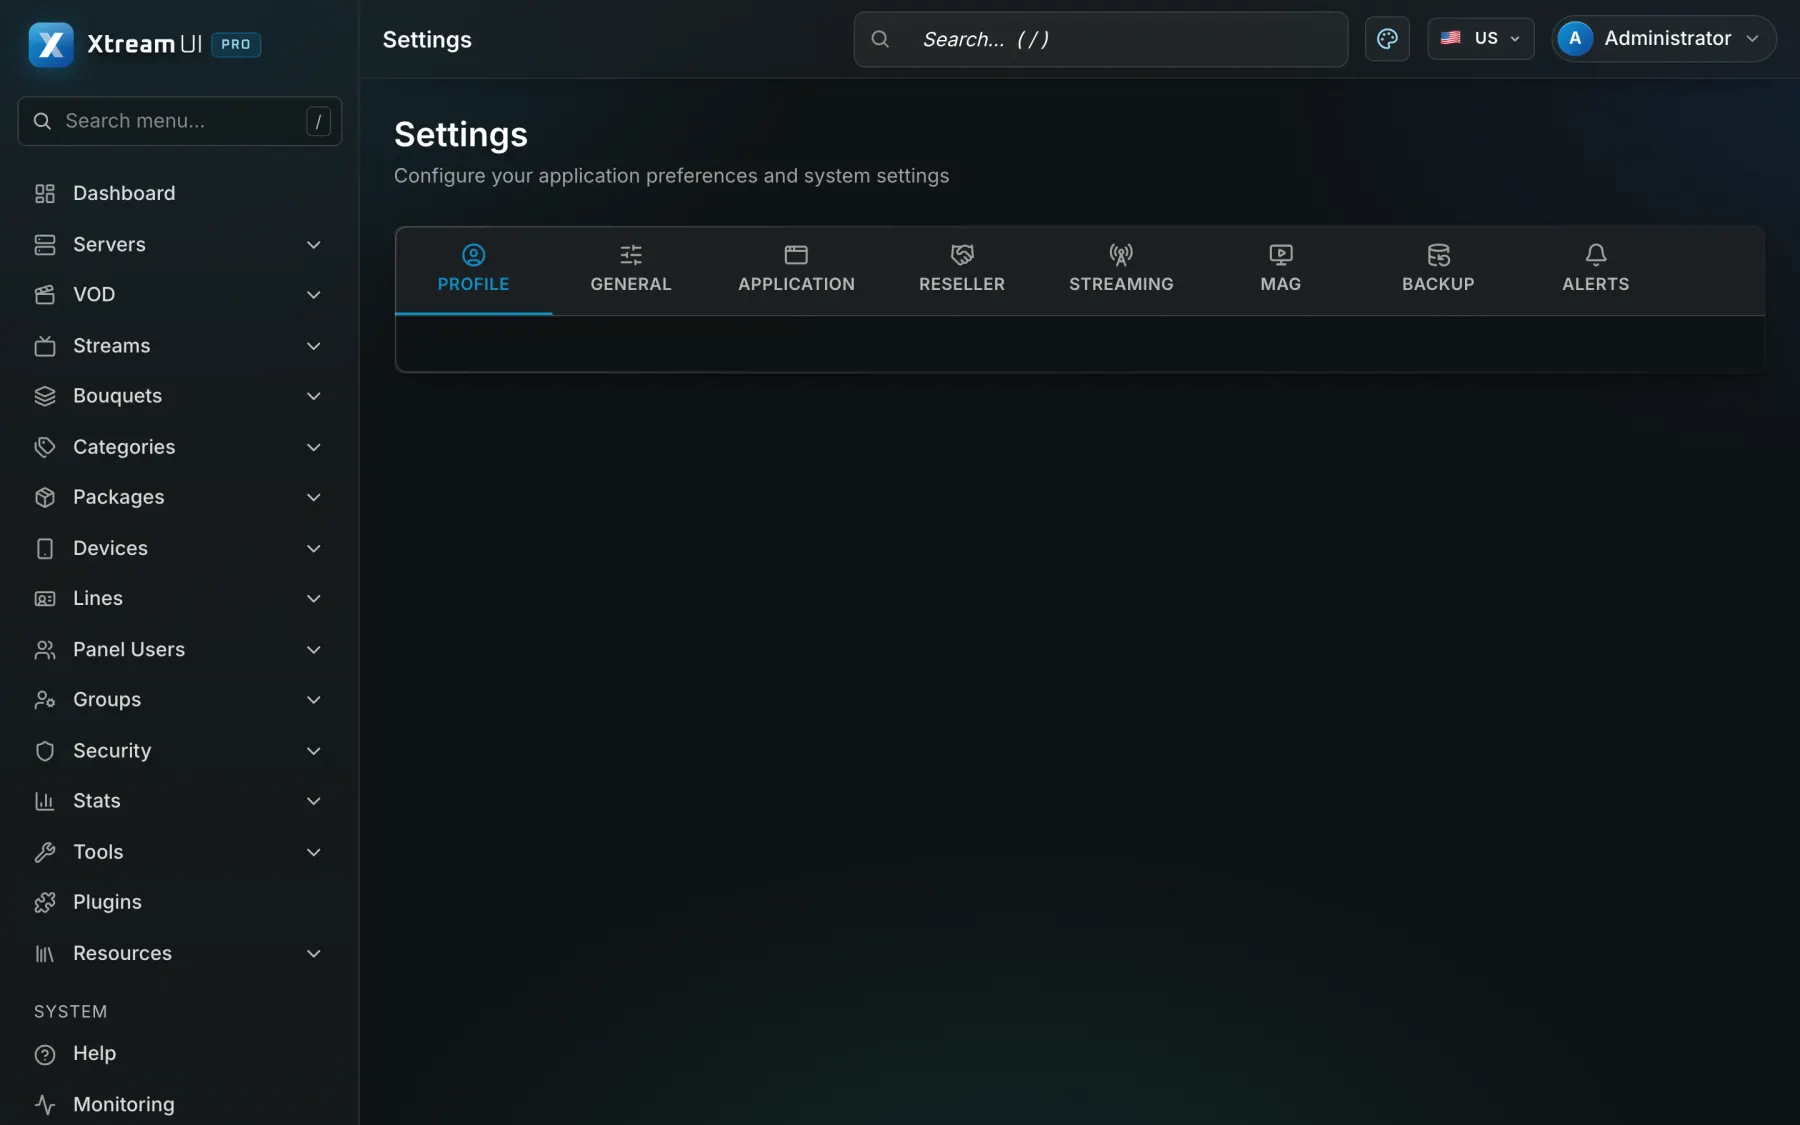Open the Reseller settings tab

coord(962,270)
